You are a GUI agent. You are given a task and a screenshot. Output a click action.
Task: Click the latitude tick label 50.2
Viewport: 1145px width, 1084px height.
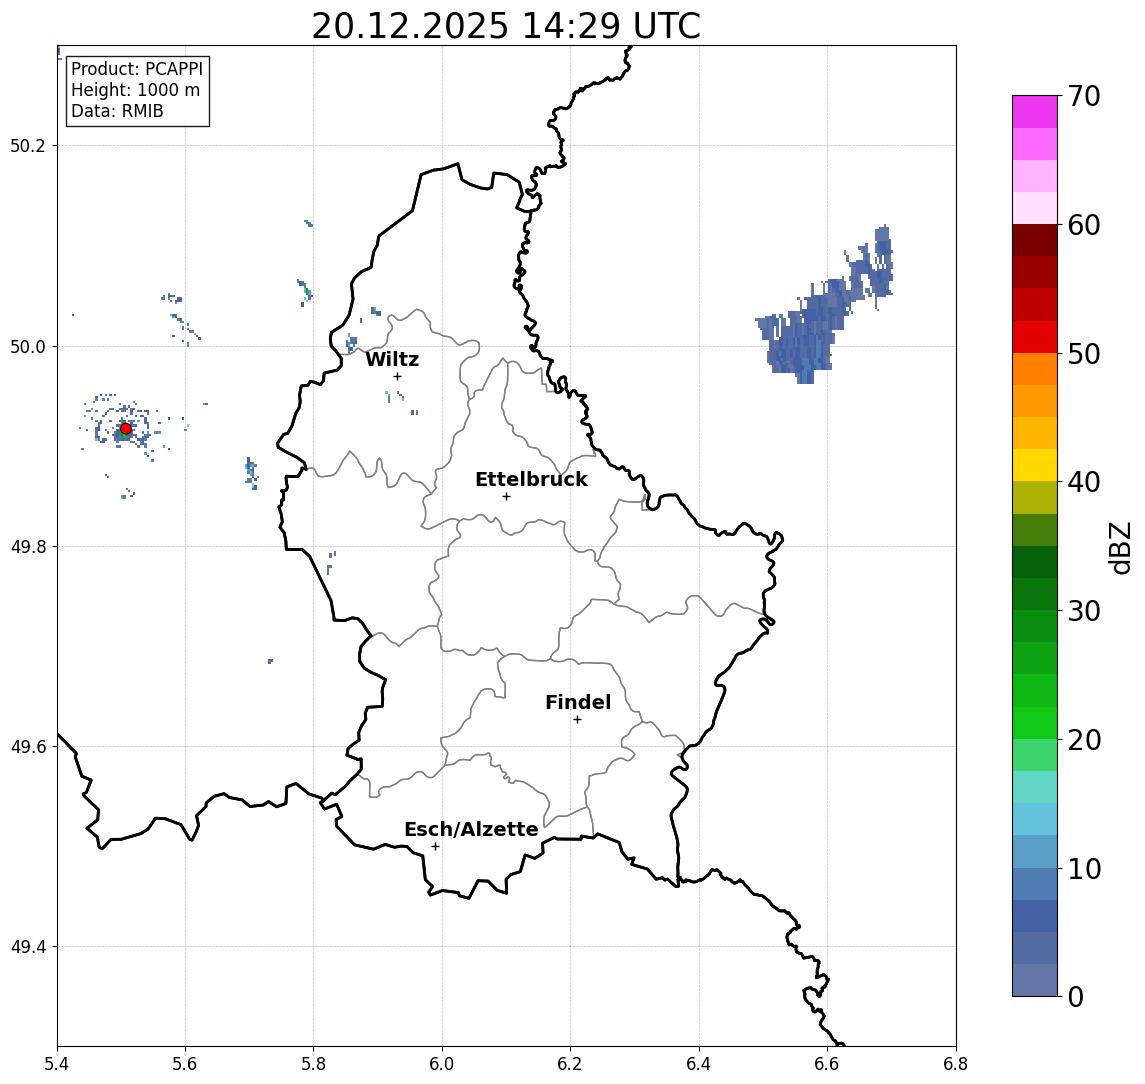click(28, 145)
